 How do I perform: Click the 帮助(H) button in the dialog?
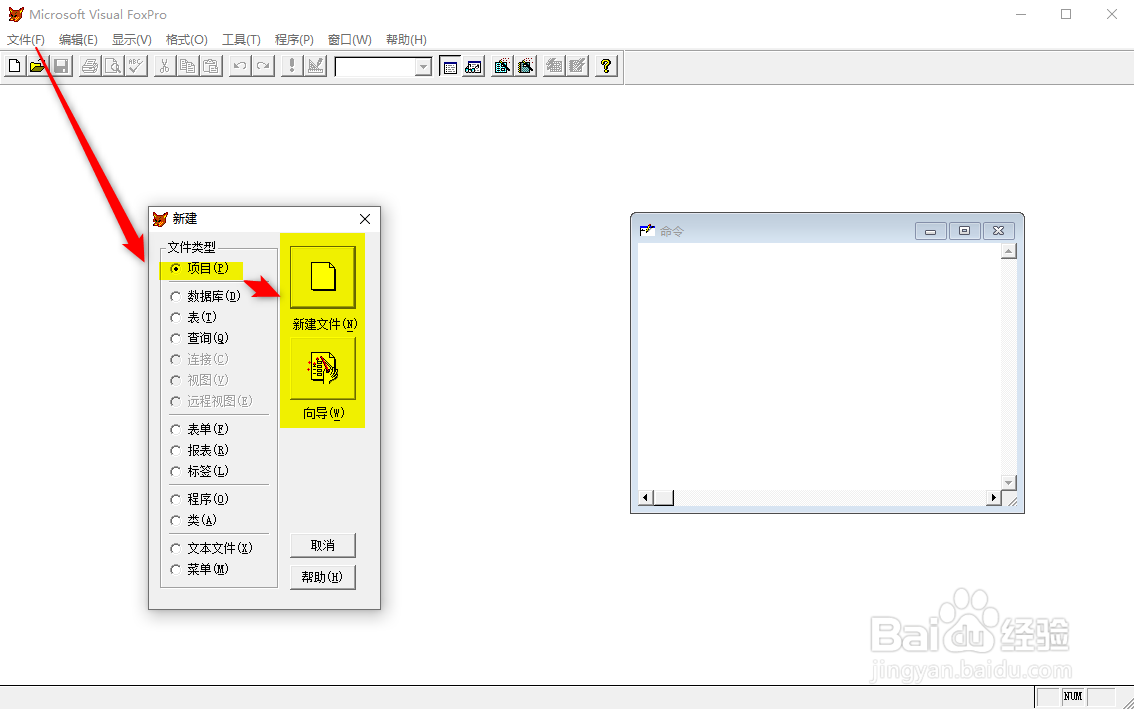point(323,577)
